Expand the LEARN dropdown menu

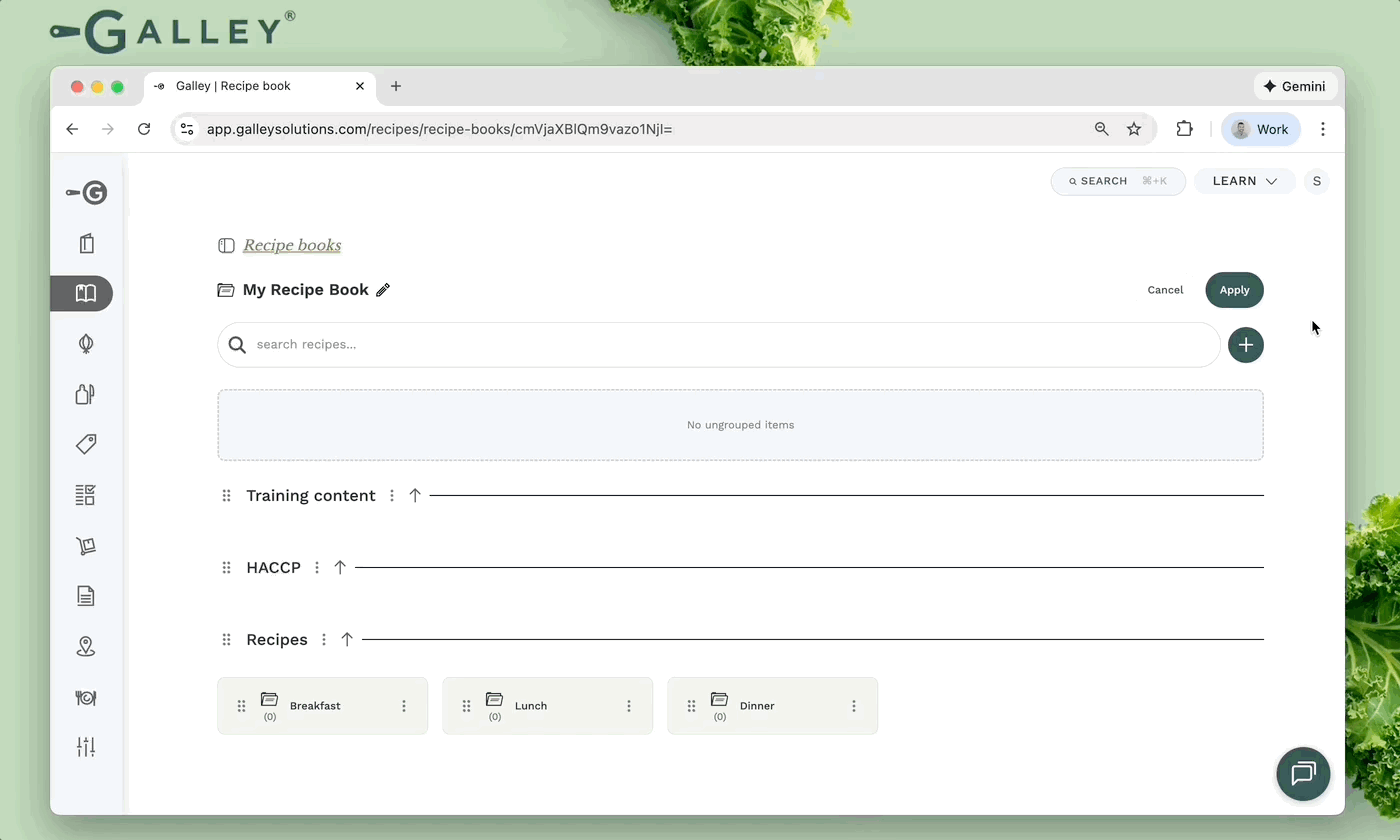[1244, 181]
